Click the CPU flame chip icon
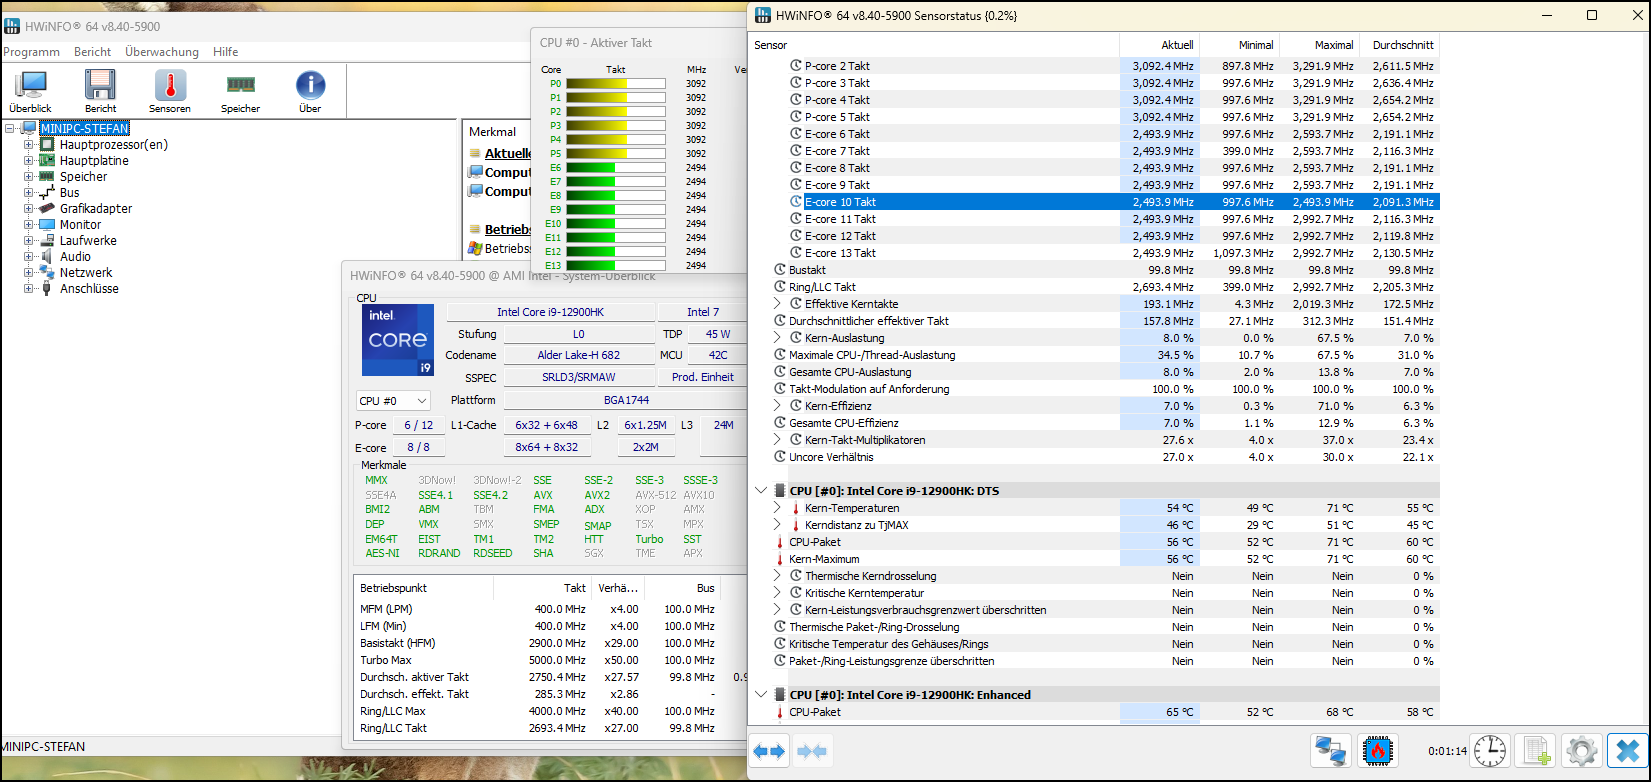This screenshot has height=782, width=1651. point(1377,750)
